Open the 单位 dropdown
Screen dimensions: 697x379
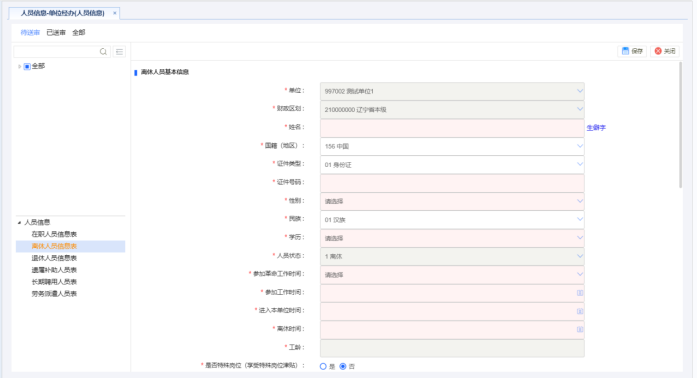point(452,91)
